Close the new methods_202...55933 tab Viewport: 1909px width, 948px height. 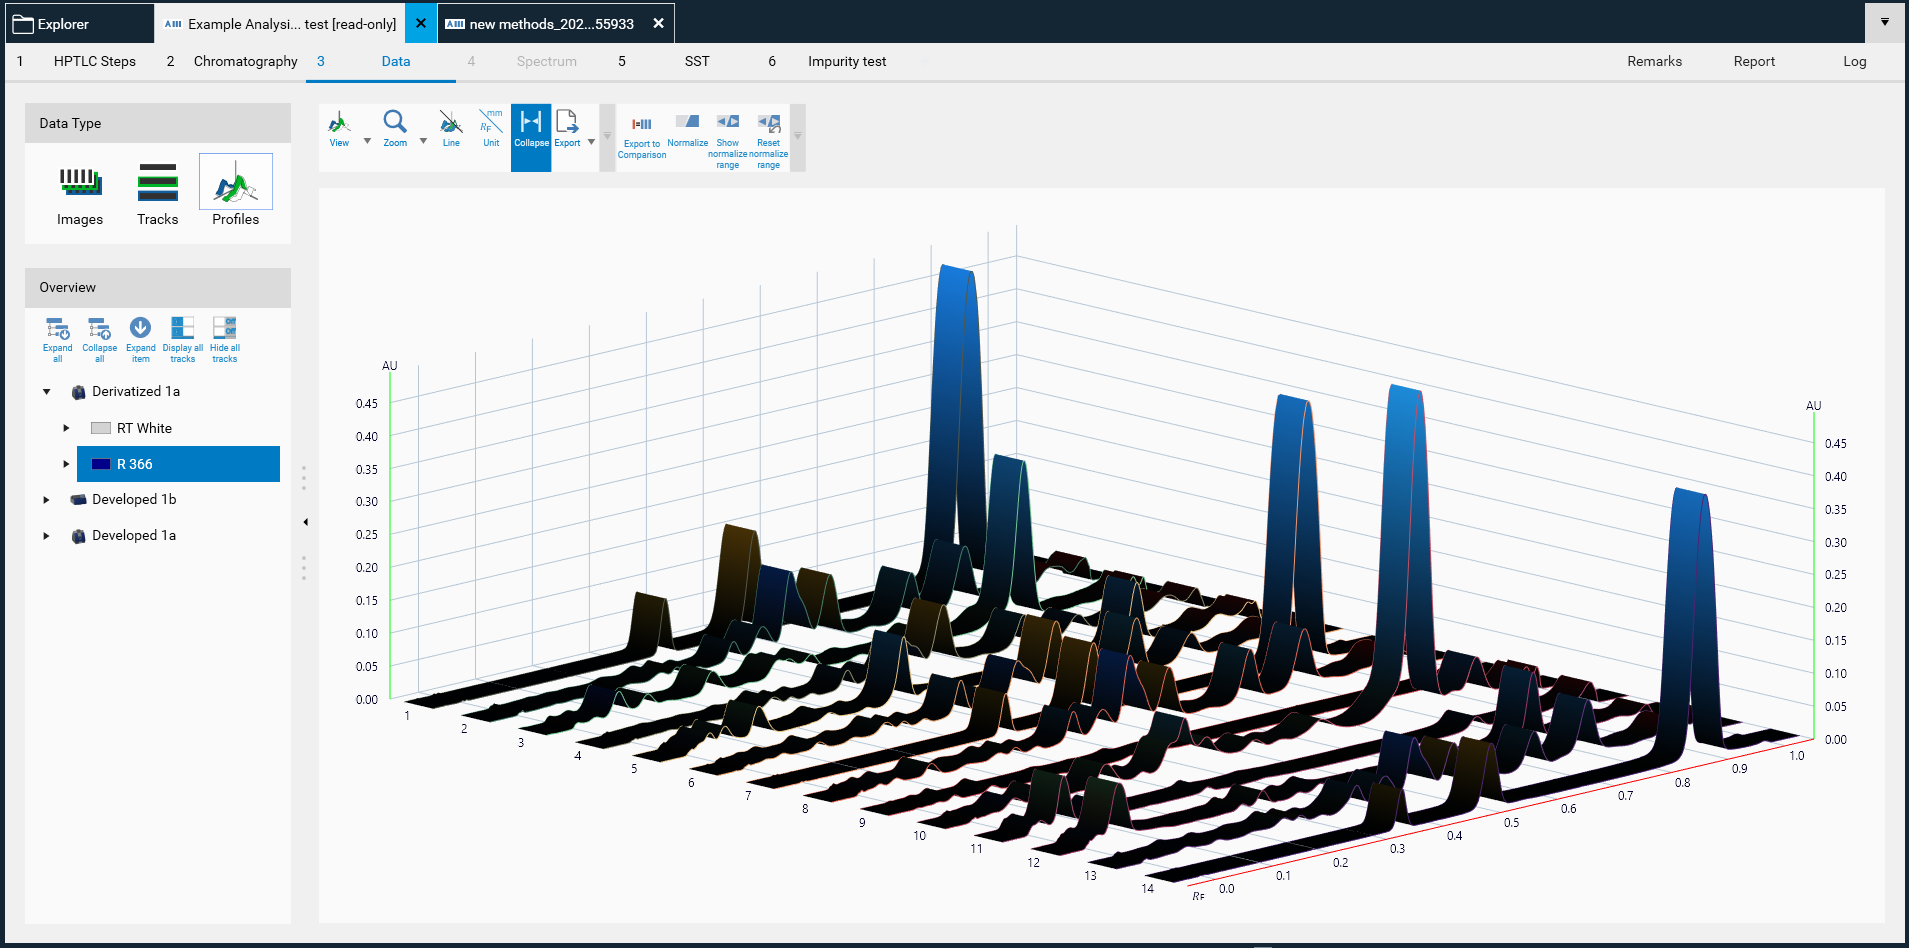658,23
